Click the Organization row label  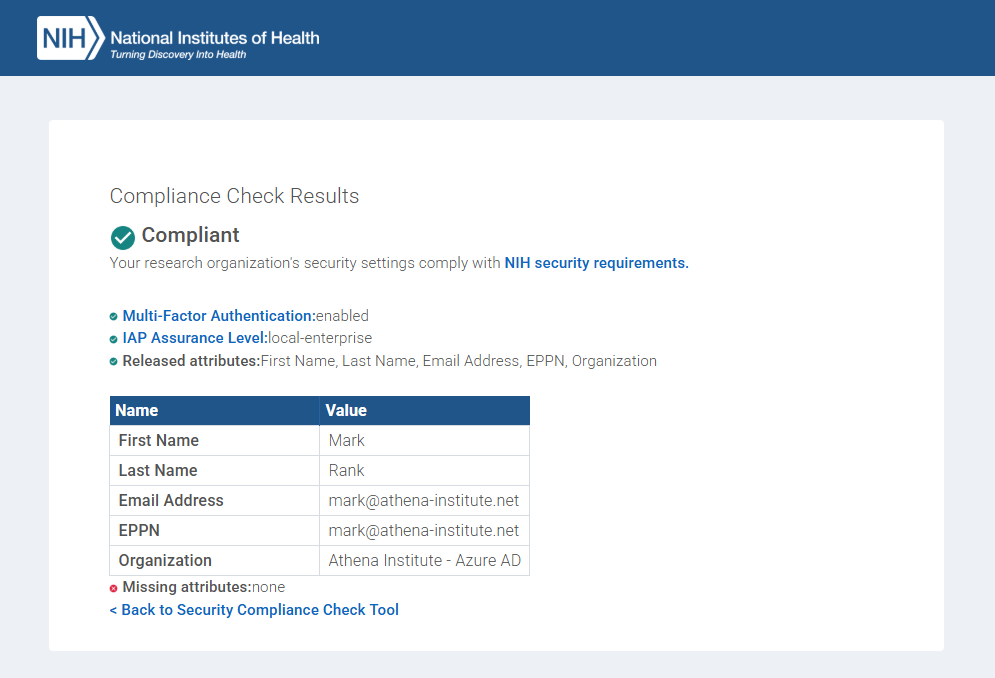coord(165,560)
